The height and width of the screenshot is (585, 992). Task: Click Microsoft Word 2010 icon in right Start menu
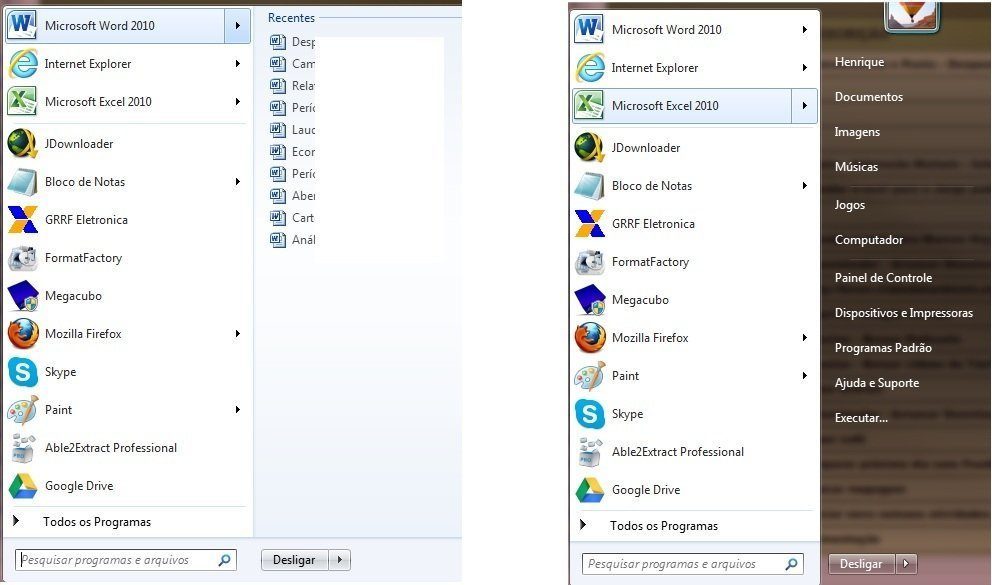[x=589, y=29]
